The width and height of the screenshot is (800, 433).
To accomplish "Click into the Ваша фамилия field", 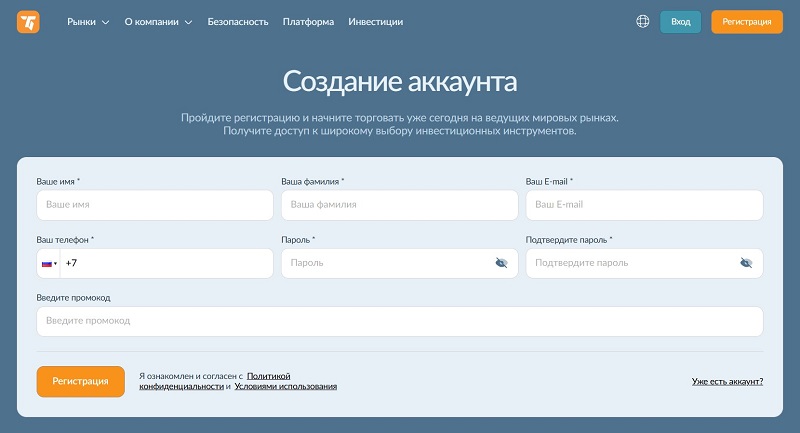I will click(x=399, y=205).
